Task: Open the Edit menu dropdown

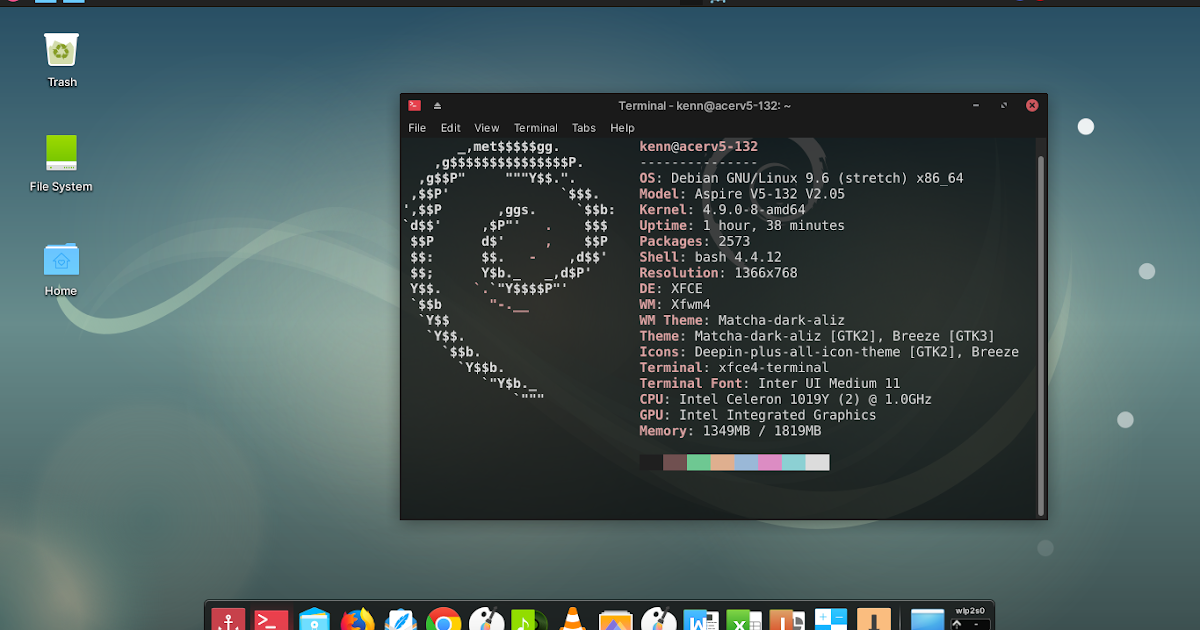Action: (450, 128)
